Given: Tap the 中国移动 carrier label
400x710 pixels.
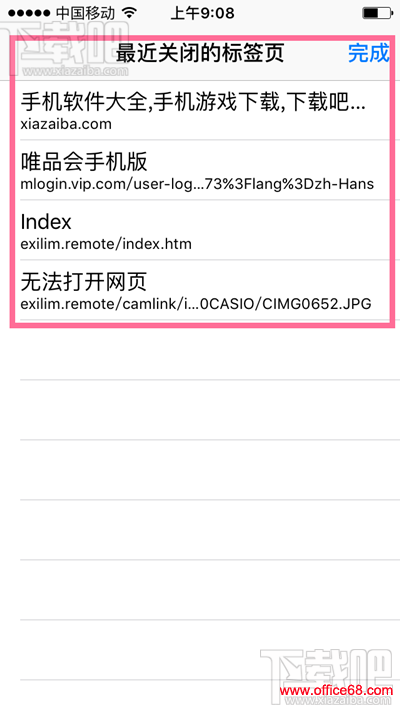Looking at the screenshot, I should tap(86, 13).
